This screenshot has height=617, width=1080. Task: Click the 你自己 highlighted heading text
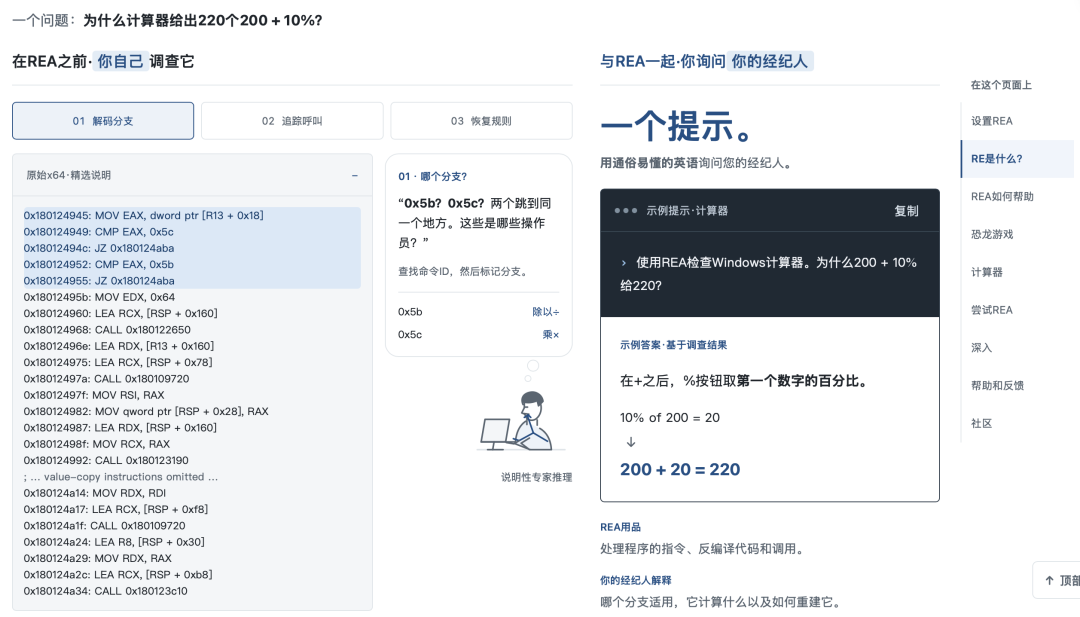121,61
